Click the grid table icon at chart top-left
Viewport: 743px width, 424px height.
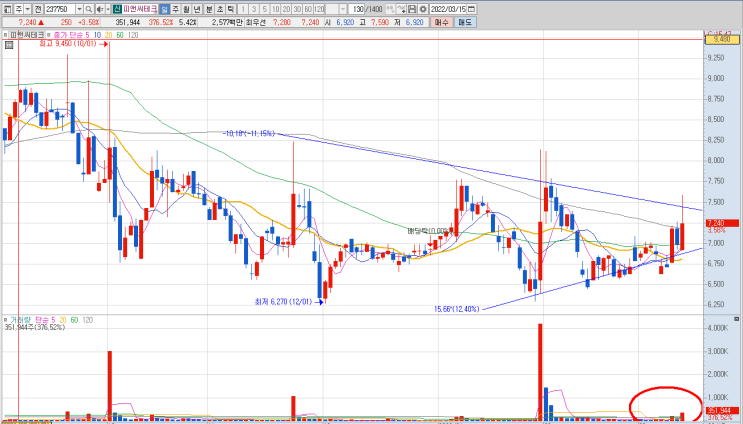coord(9,45)
